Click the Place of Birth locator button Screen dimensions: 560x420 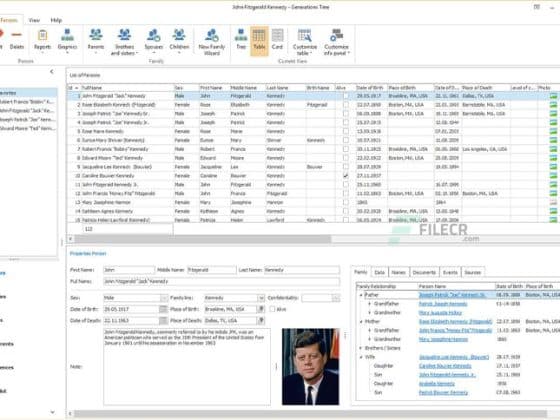261,309
